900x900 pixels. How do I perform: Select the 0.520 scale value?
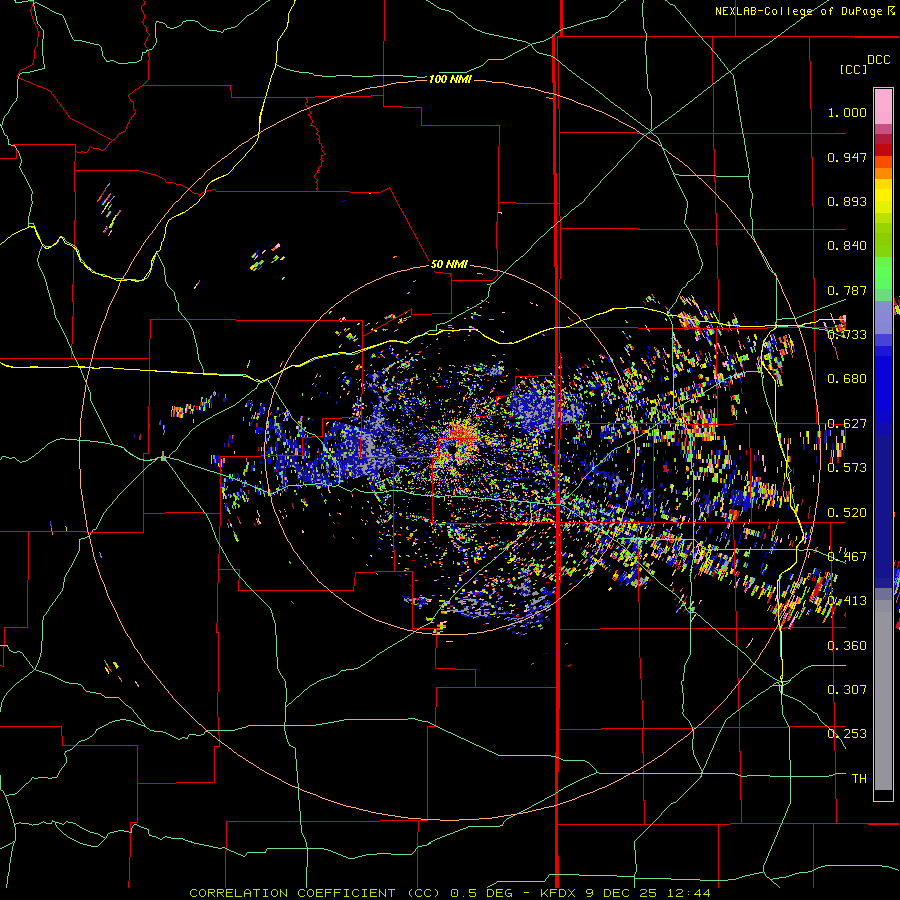point(847,513)
